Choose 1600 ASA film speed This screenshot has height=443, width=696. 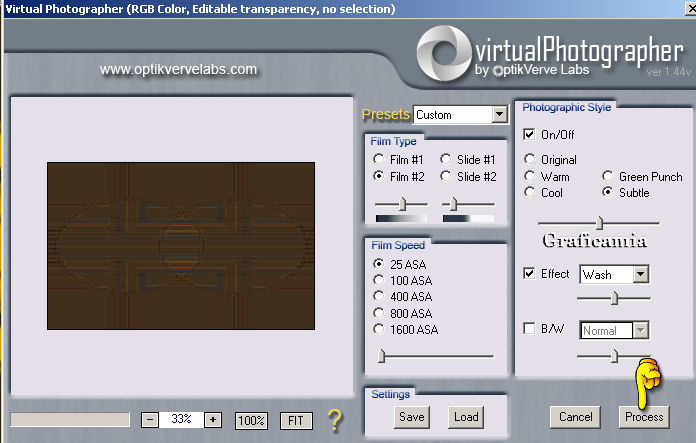(379, 329)
